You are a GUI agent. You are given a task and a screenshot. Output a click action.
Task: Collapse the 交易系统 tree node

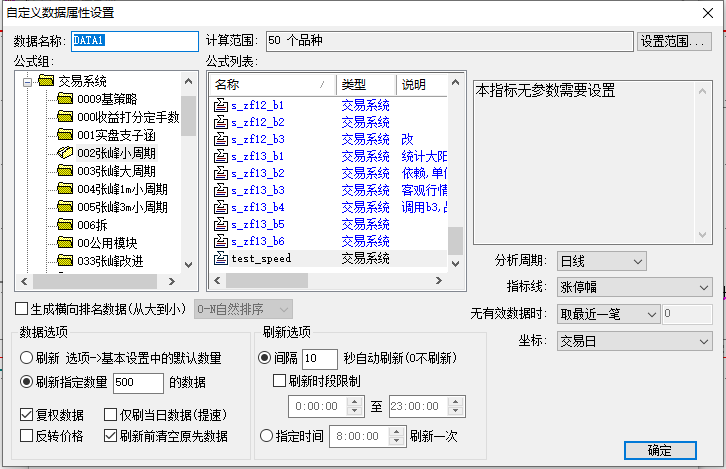click(28, 81)
